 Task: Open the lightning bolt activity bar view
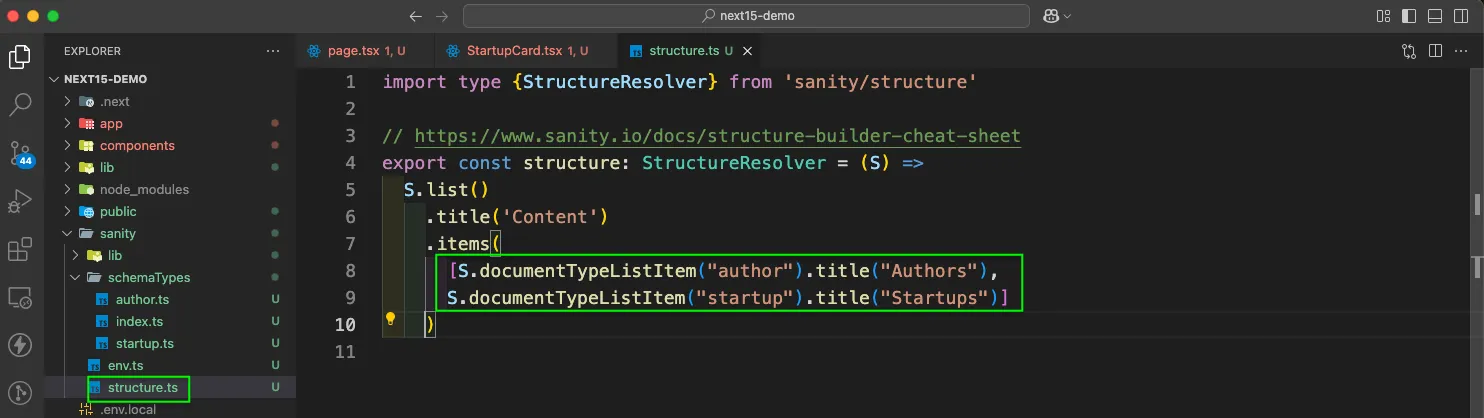20,345
